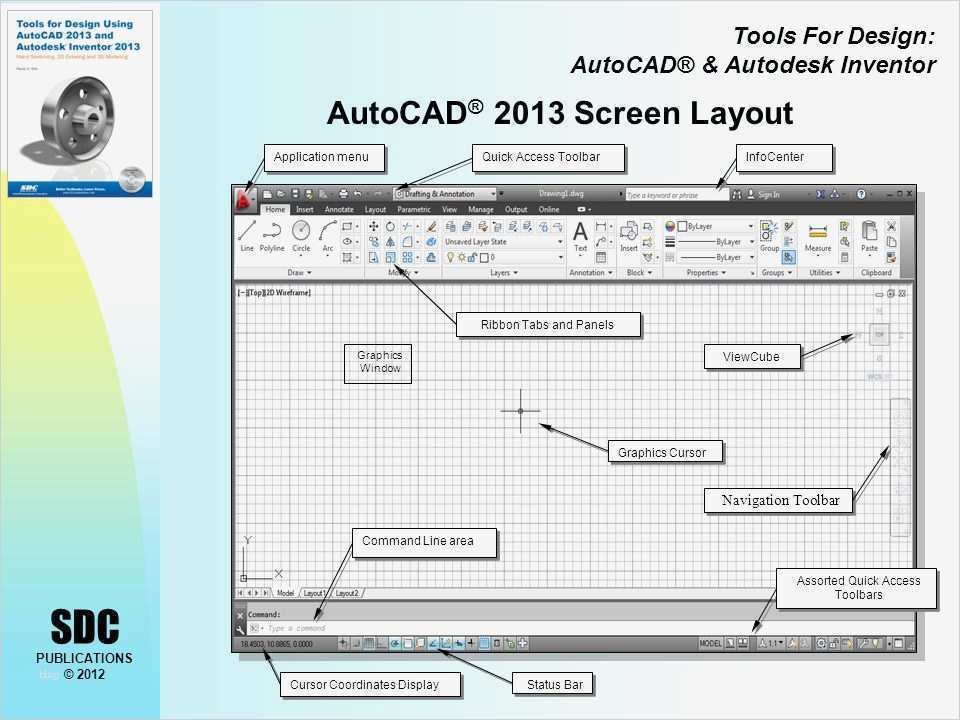Click the InfoCenter search binoculars icon
This screenshot has height=720, width=960.
(737, 194)
